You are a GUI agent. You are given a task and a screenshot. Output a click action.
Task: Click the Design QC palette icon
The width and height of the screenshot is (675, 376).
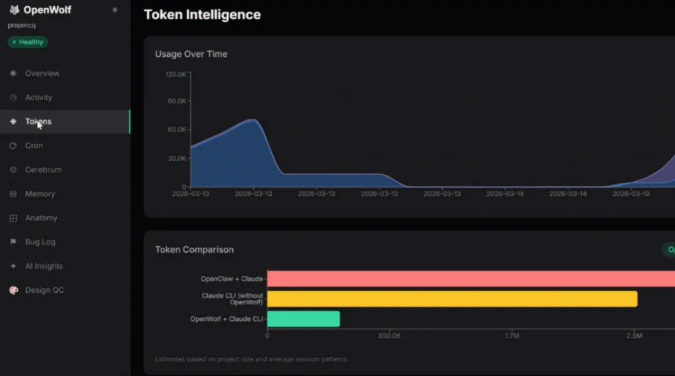[14, 290]
